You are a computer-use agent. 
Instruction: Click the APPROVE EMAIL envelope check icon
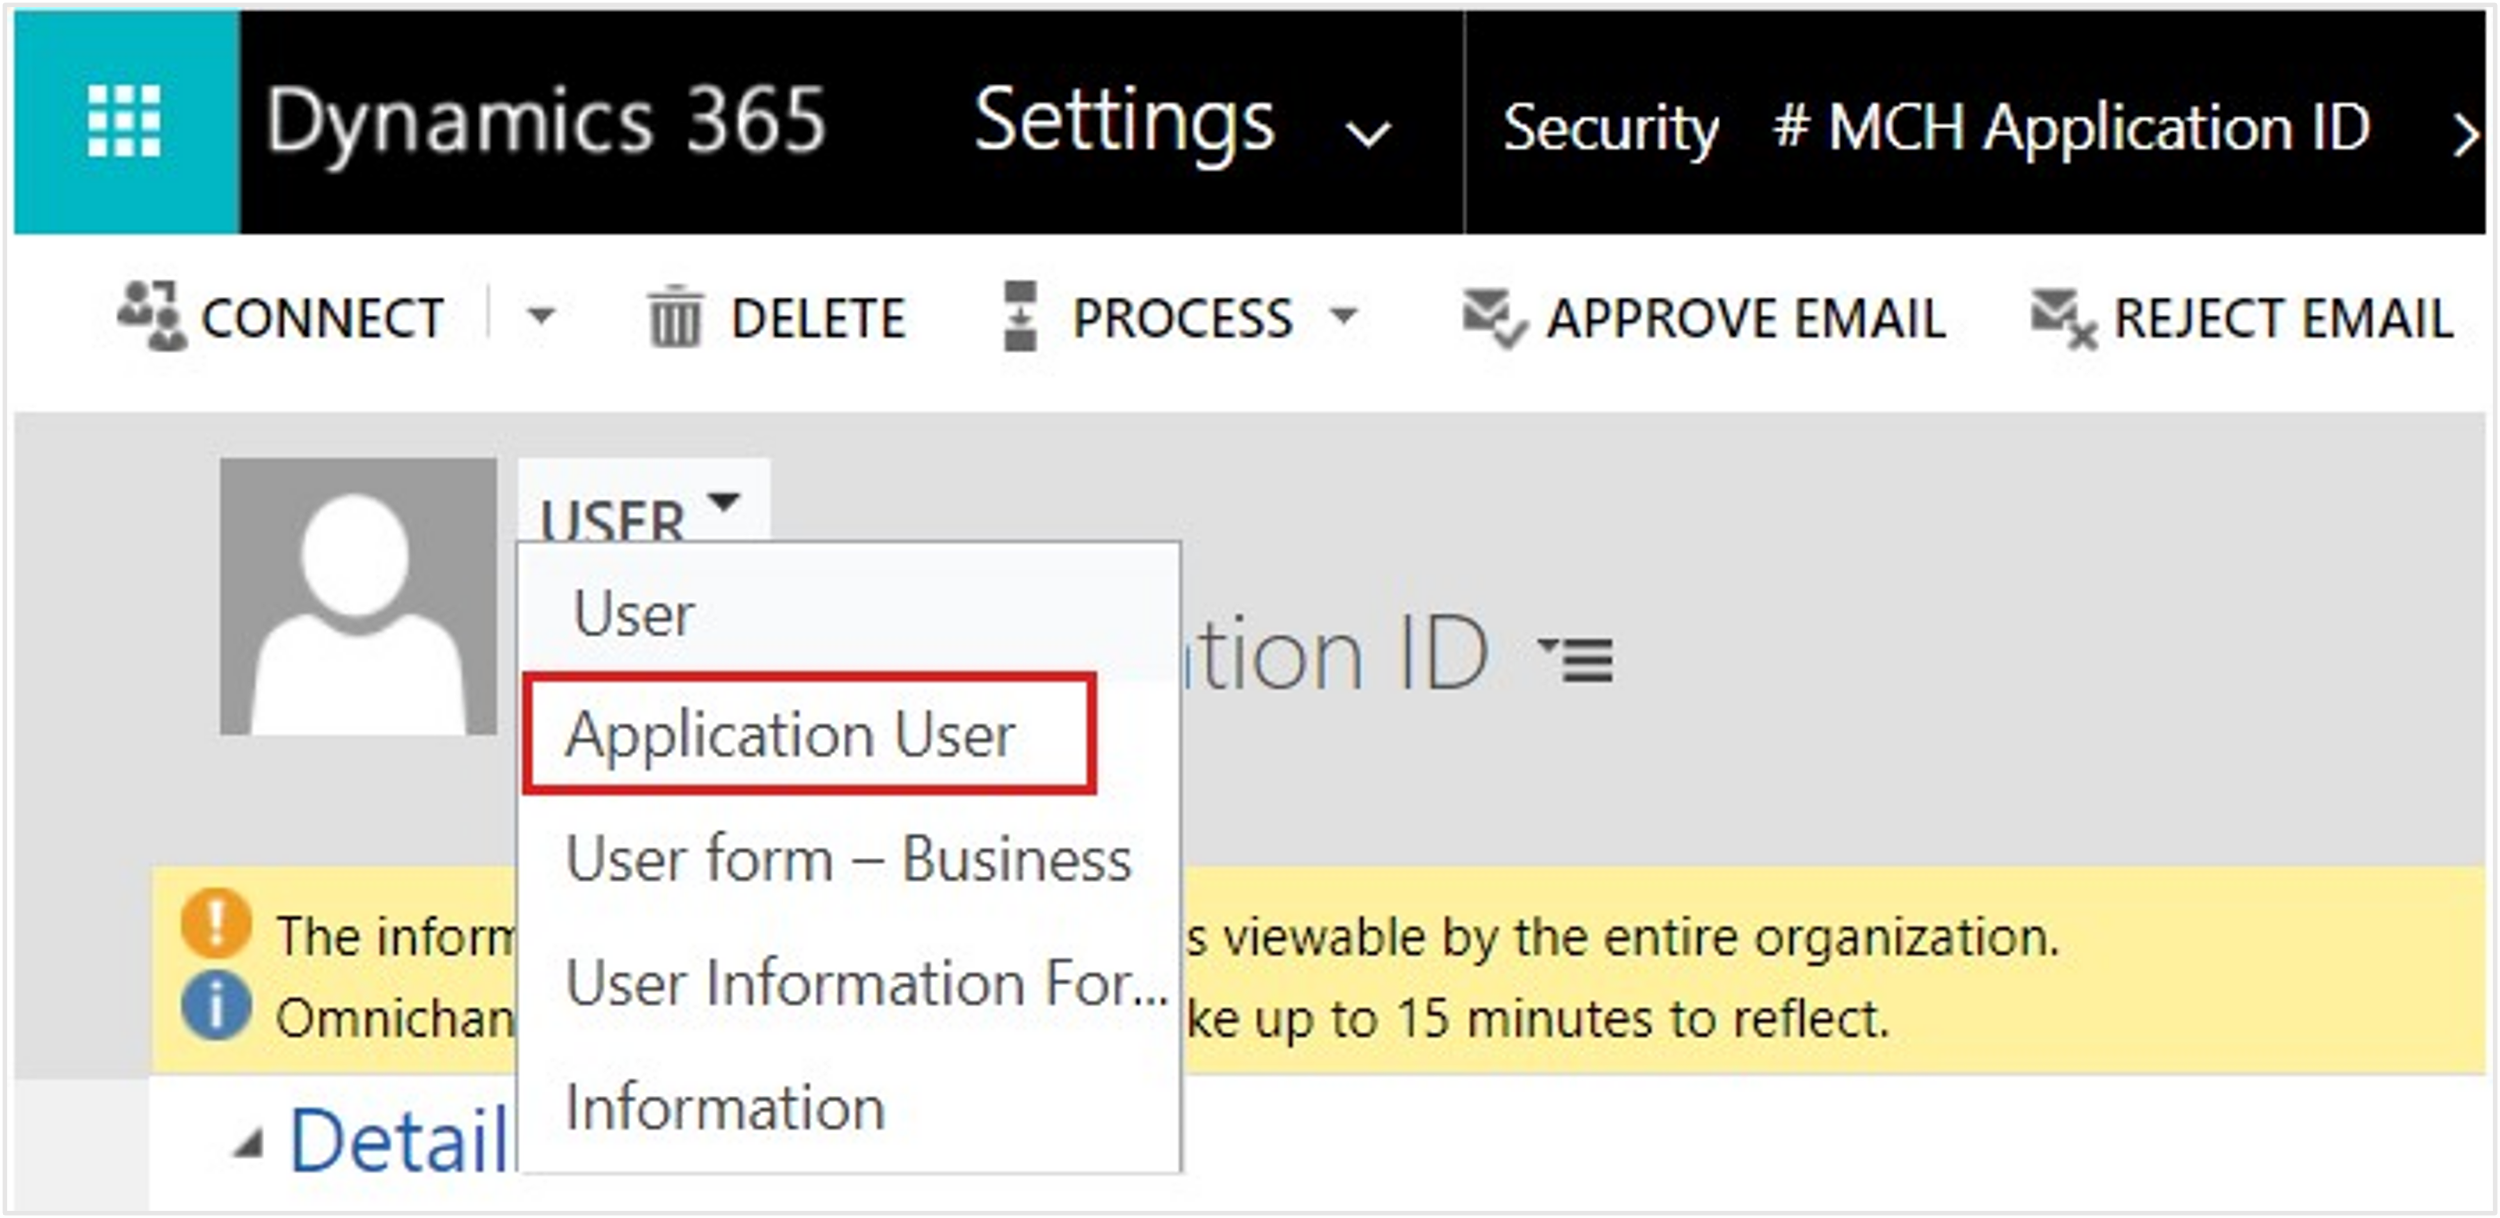click(1494, 318)
